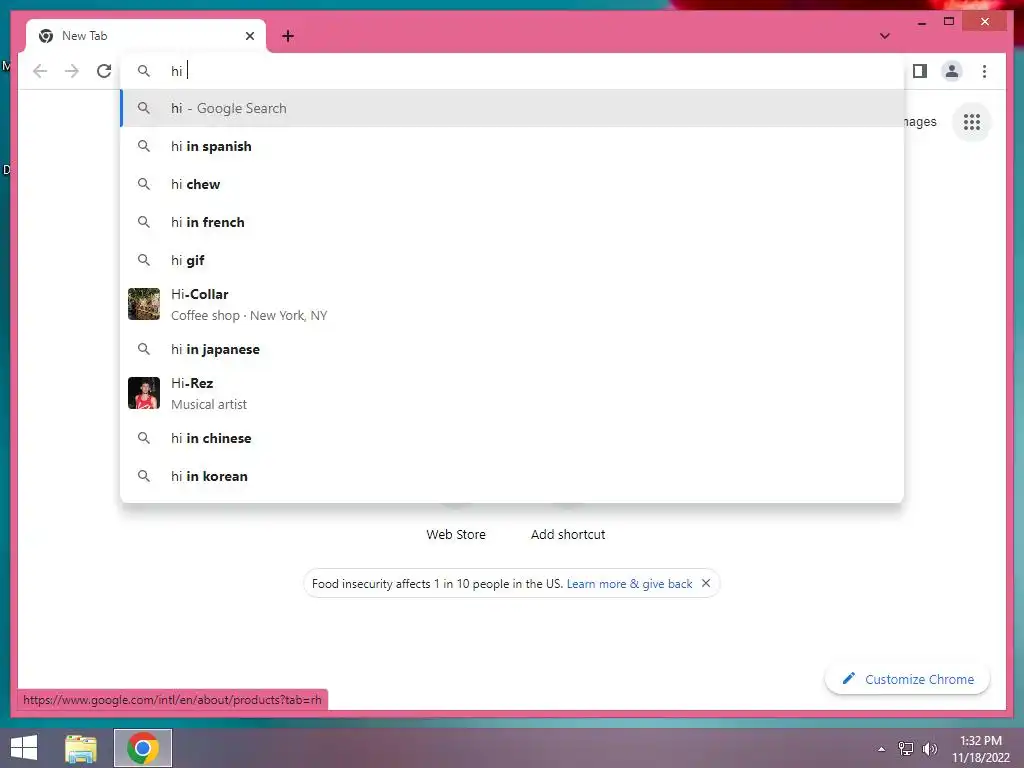Click the browser forward arrow
Screen dimensions: 1024x768
[72, 71]
